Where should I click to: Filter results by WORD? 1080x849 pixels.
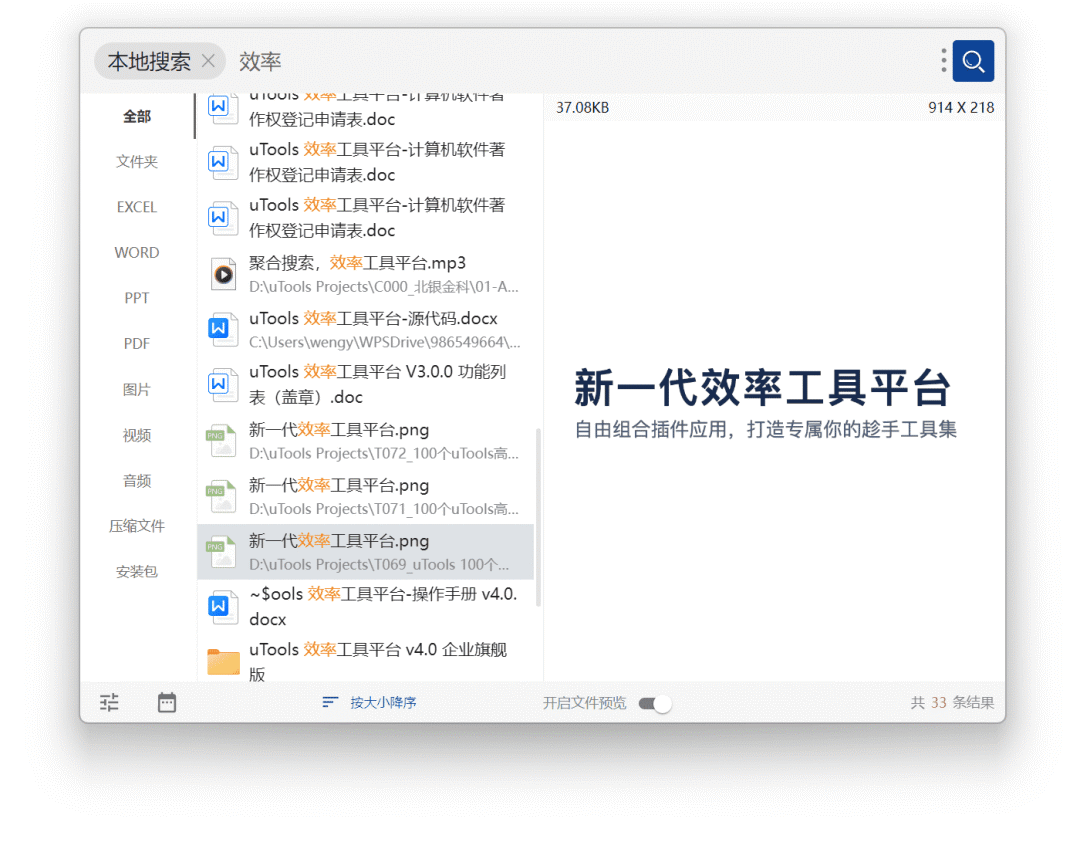(137, 253)
